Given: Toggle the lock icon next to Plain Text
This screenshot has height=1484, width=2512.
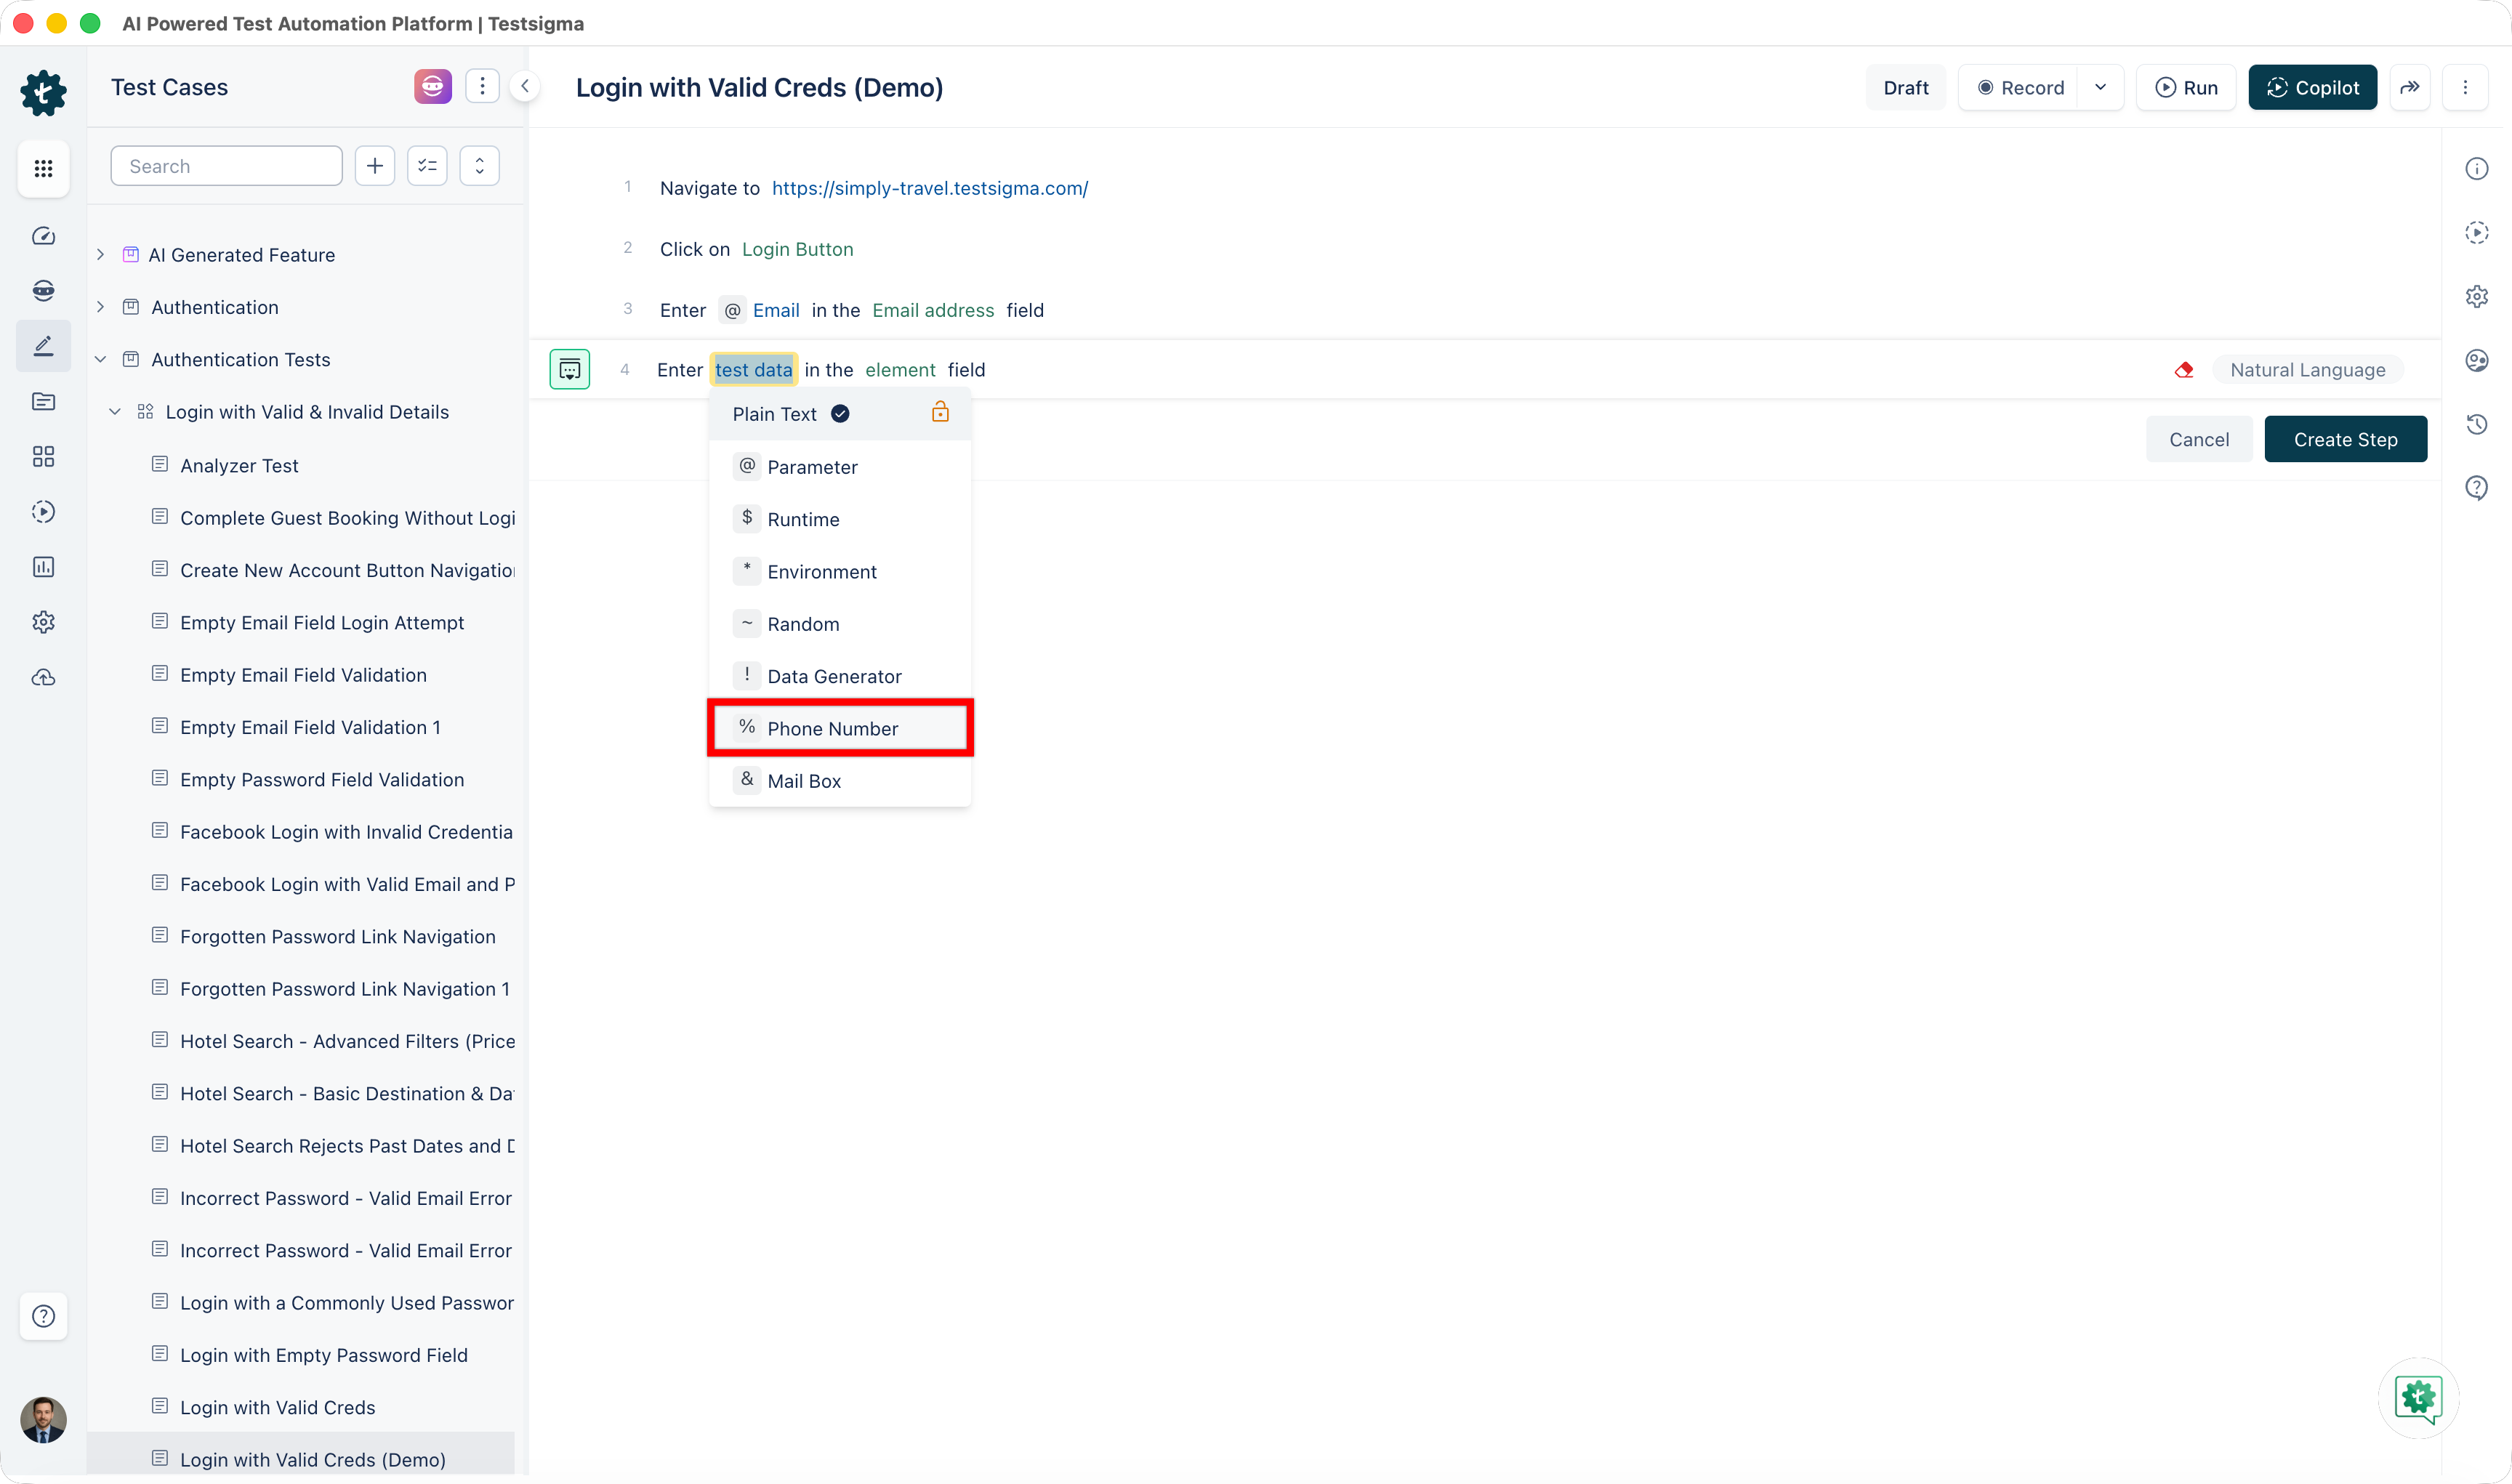Looking at the screenshot, I should point(940,412).
